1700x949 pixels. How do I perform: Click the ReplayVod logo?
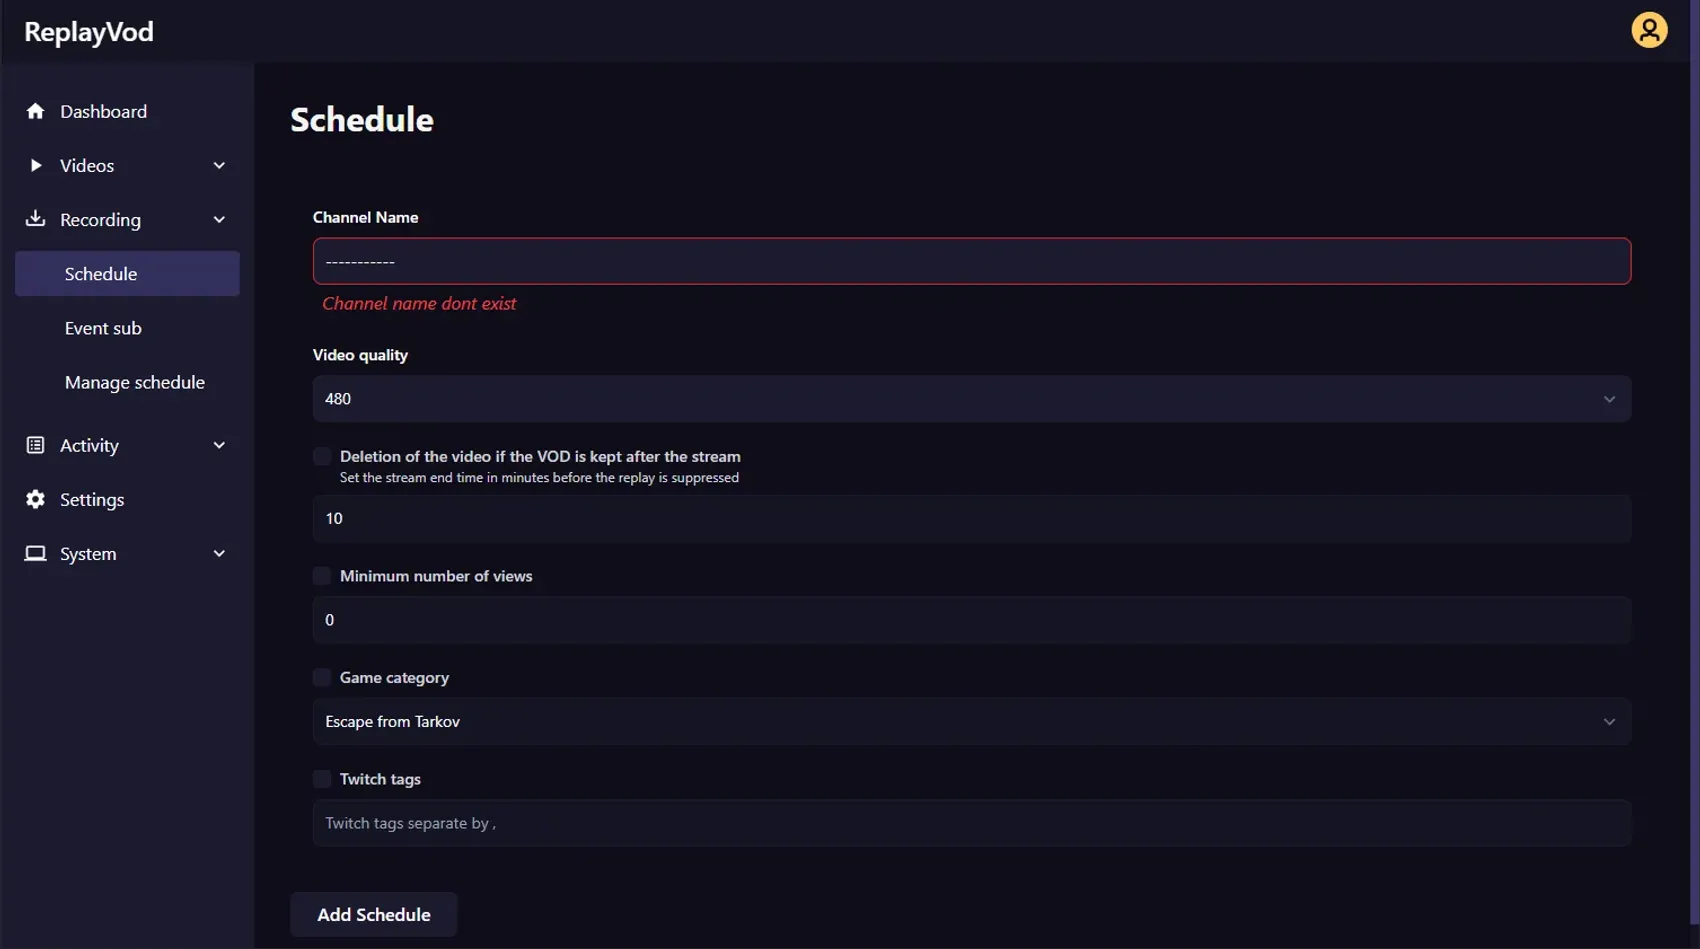pos(89,32)
